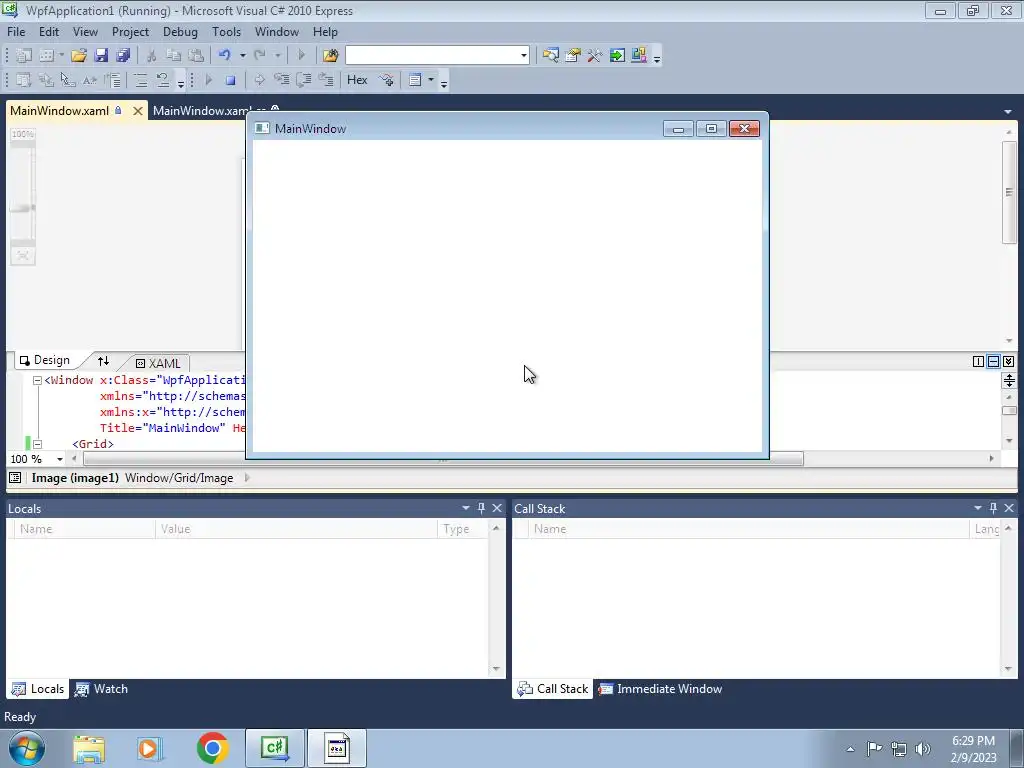Open the 100 % zoom dropdown in XAML editor
This screenshot has height=768, width=1024.
click(x=59, y=459)
